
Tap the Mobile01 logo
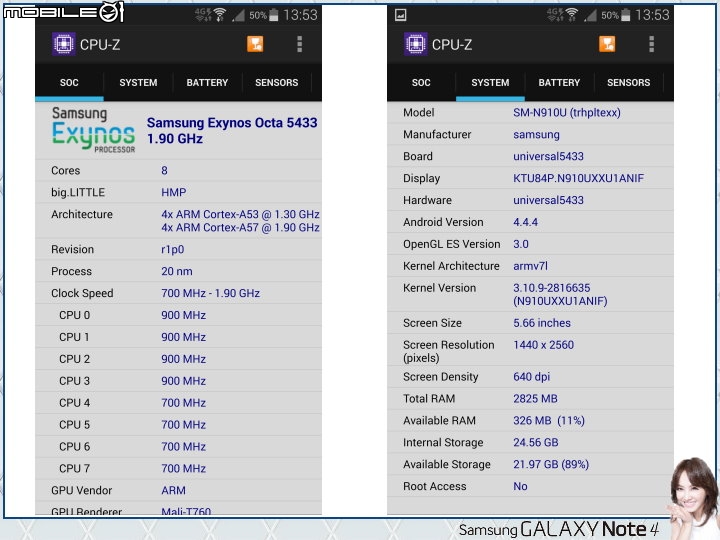click(64, 11)
